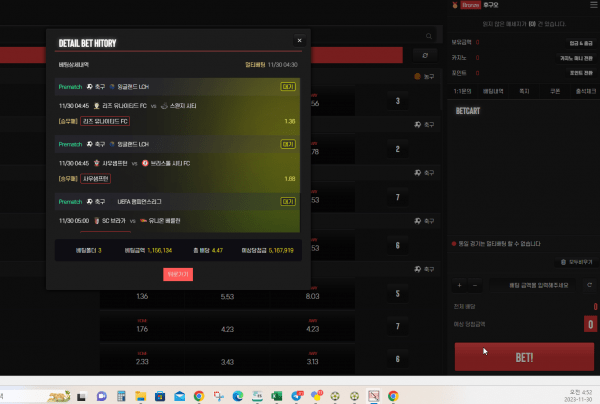Click the Southampton team crest icon
This screenshot has width=600, height=404.
pyautogui.click(x=96, y=163)
